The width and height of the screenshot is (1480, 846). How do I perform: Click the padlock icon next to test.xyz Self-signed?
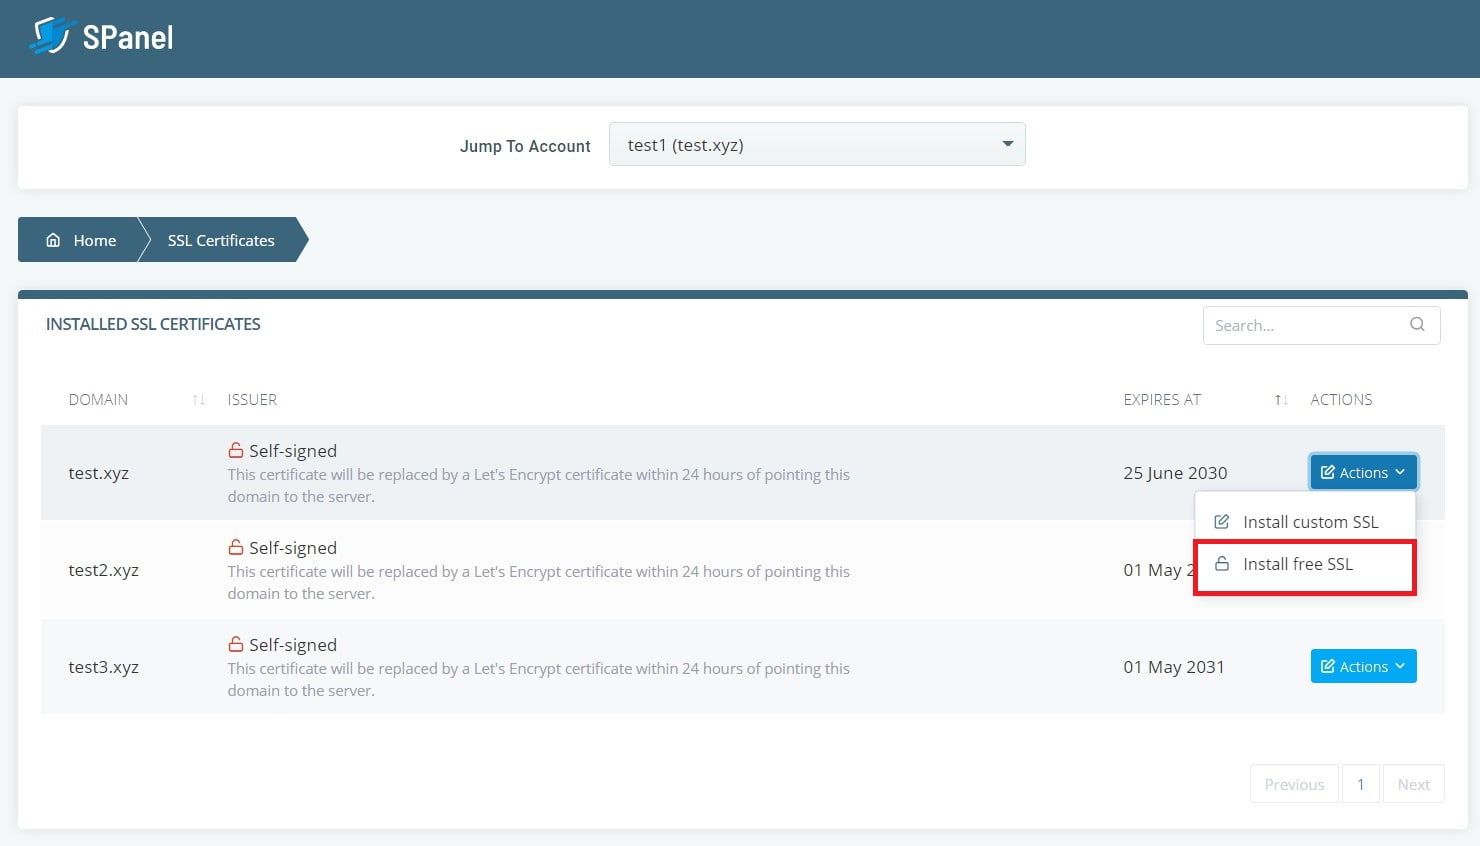coord(235,450)
